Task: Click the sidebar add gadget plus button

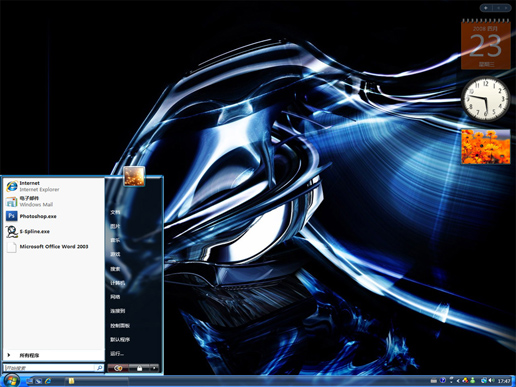Action: [x=486, y=8]
